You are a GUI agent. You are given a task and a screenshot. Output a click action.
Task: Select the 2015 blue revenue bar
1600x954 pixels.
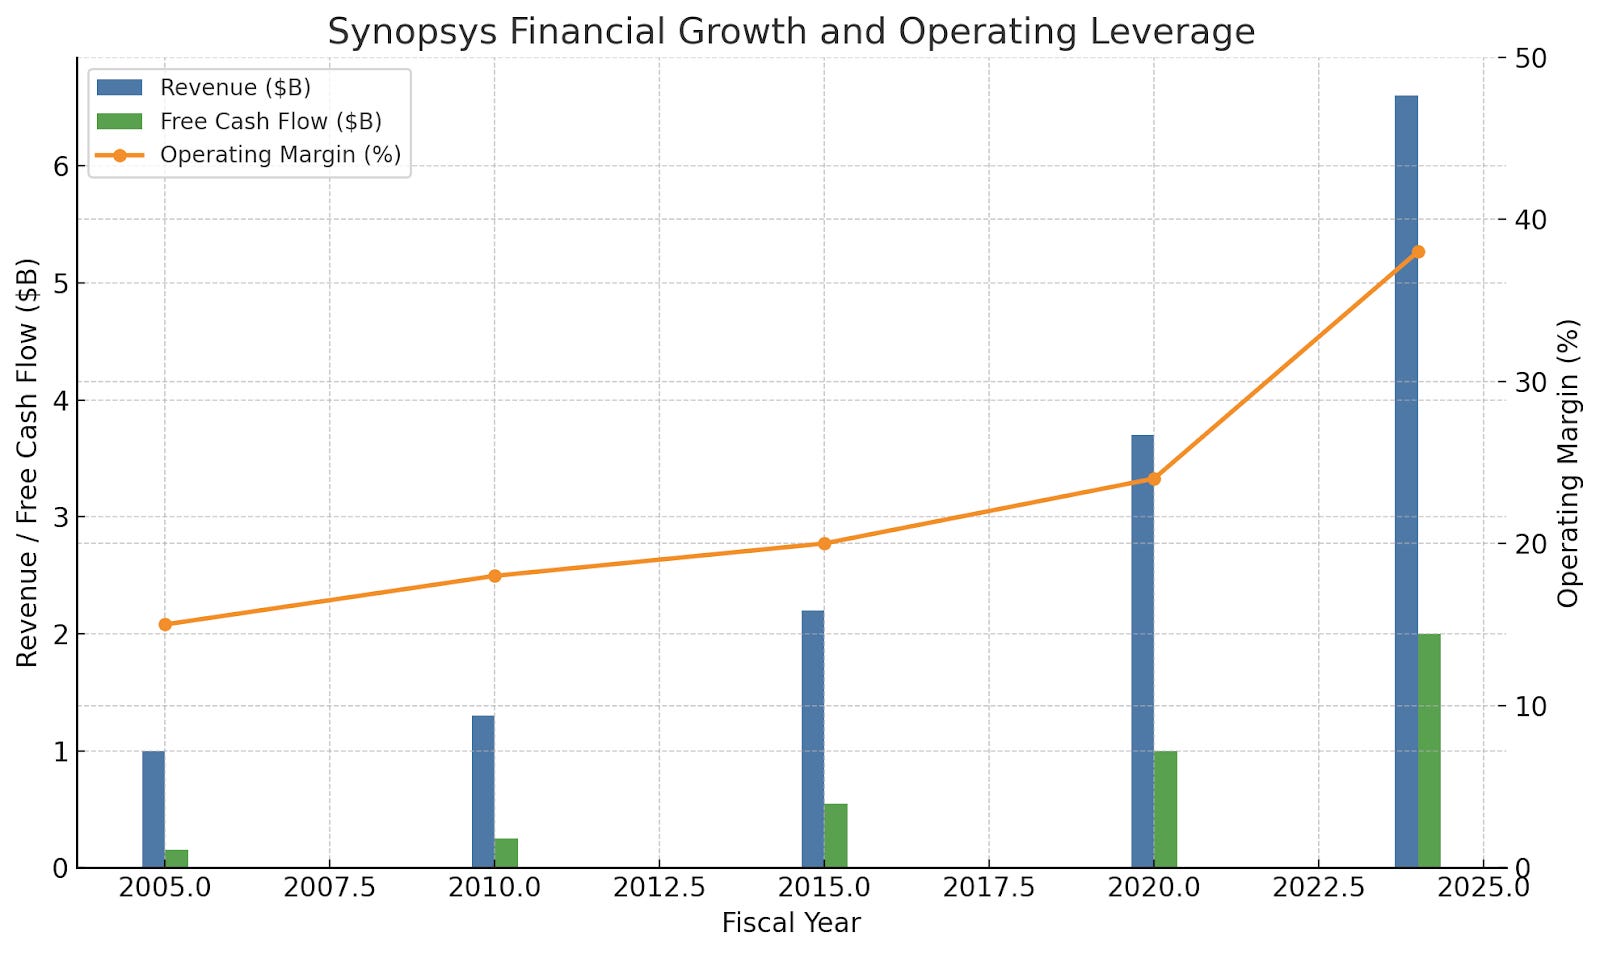click(x=813, y=739)
